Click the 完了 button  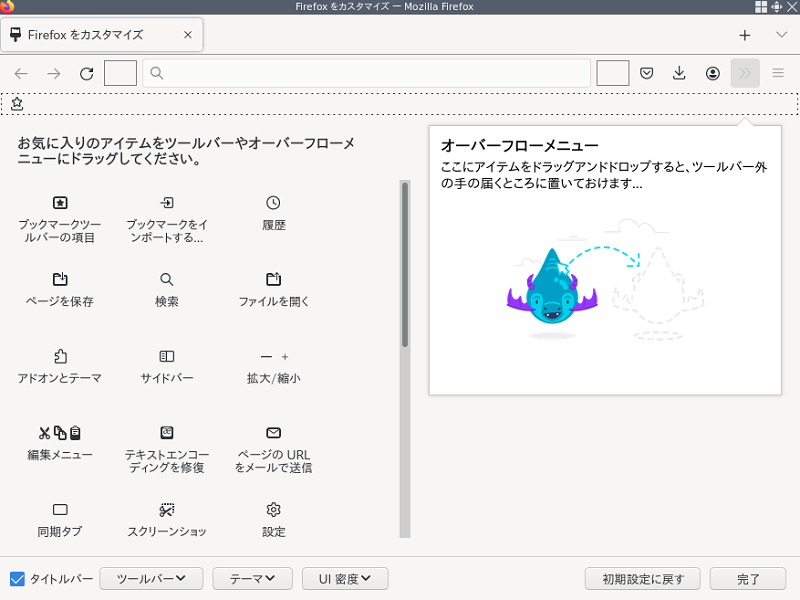[x=747, y=579]
